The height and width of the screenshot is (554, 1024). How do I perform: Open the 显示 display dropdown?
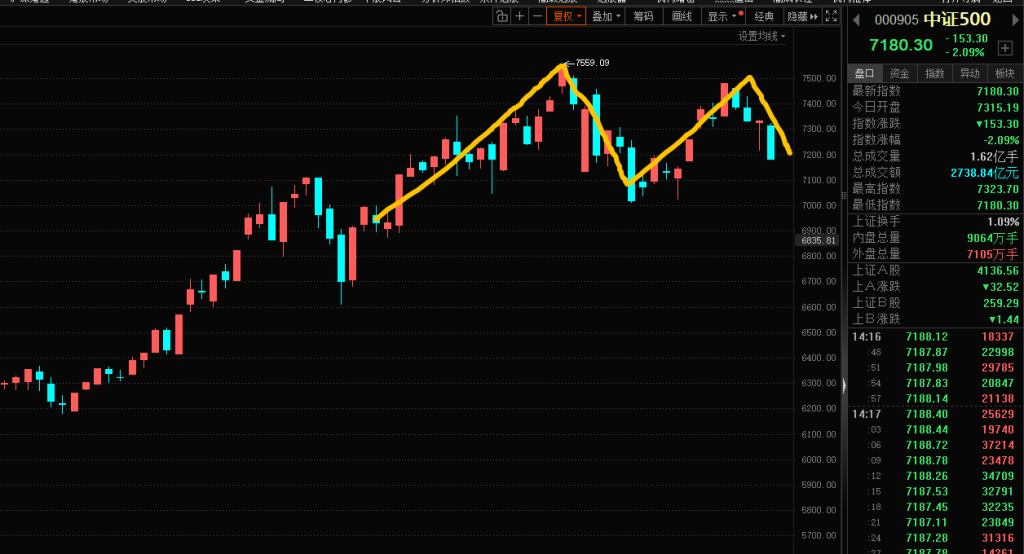coord(722,16)
